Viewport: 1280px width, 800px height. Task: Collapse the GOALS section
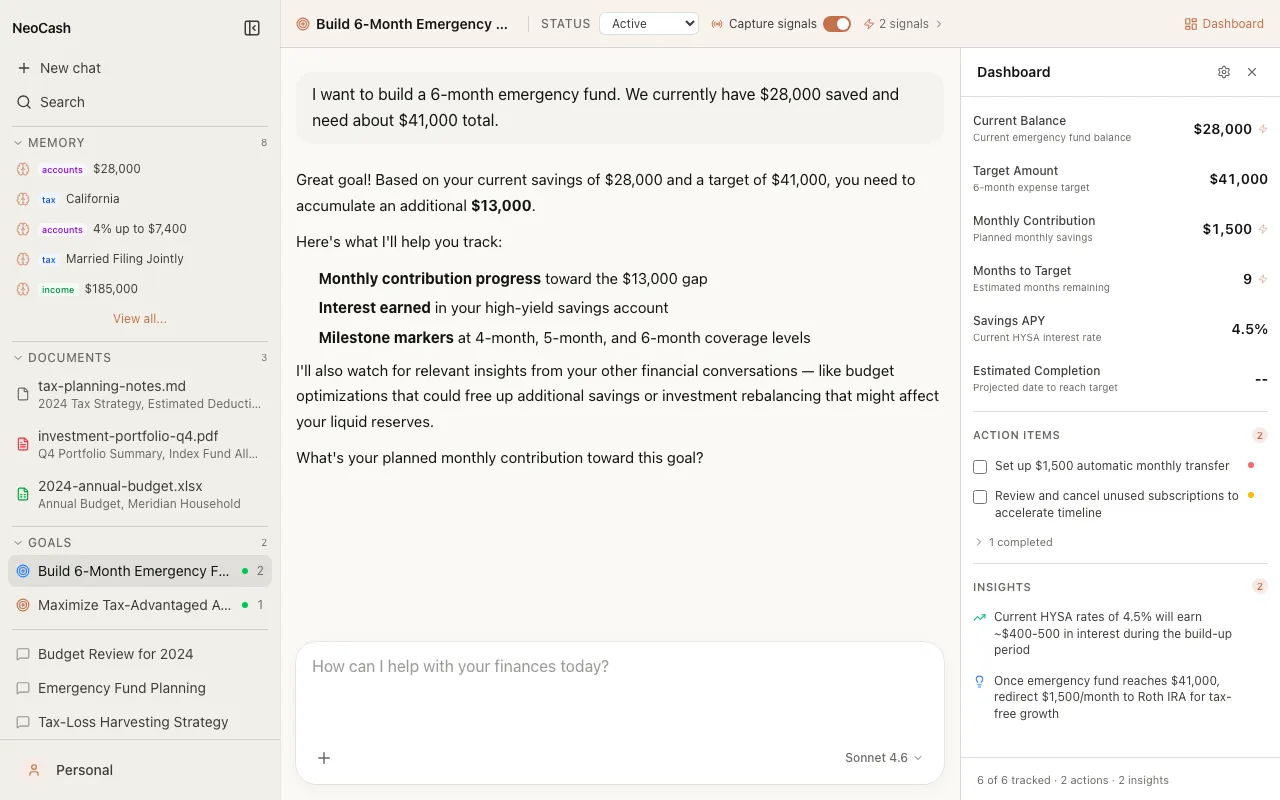(x=18, y=543)
